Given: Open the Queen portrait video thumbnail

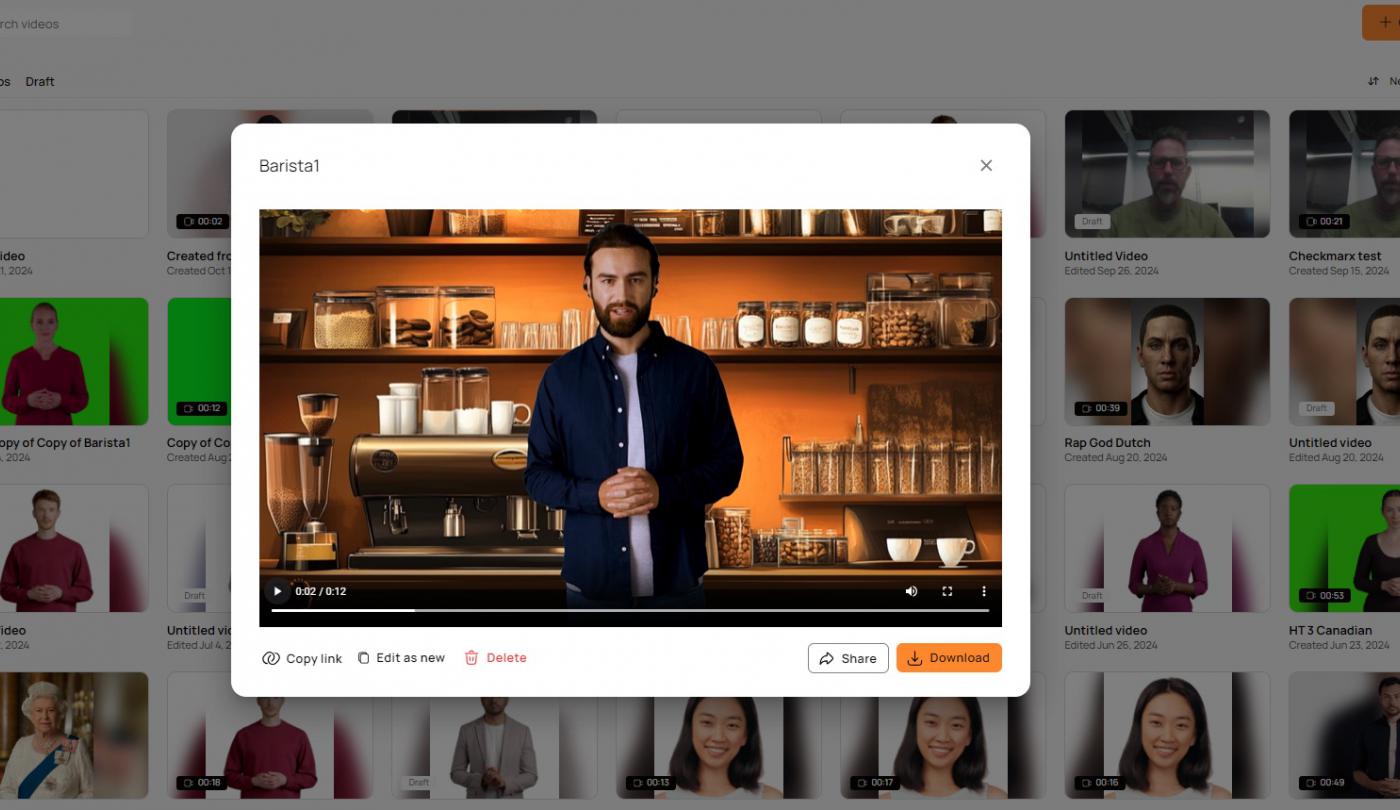Looking at the screenshot, I should (x=74, y=735).
